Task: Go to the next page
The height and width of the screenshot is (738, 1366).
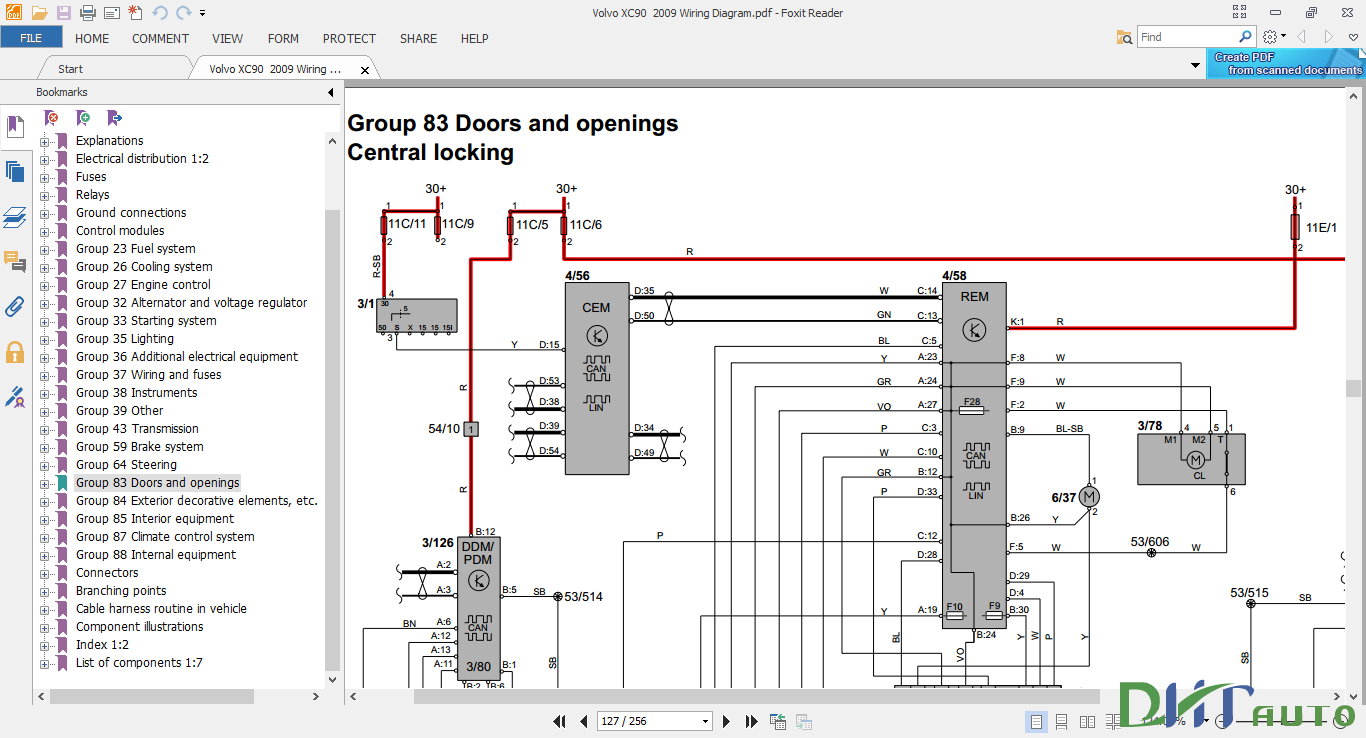Action: tap(726, 721)
